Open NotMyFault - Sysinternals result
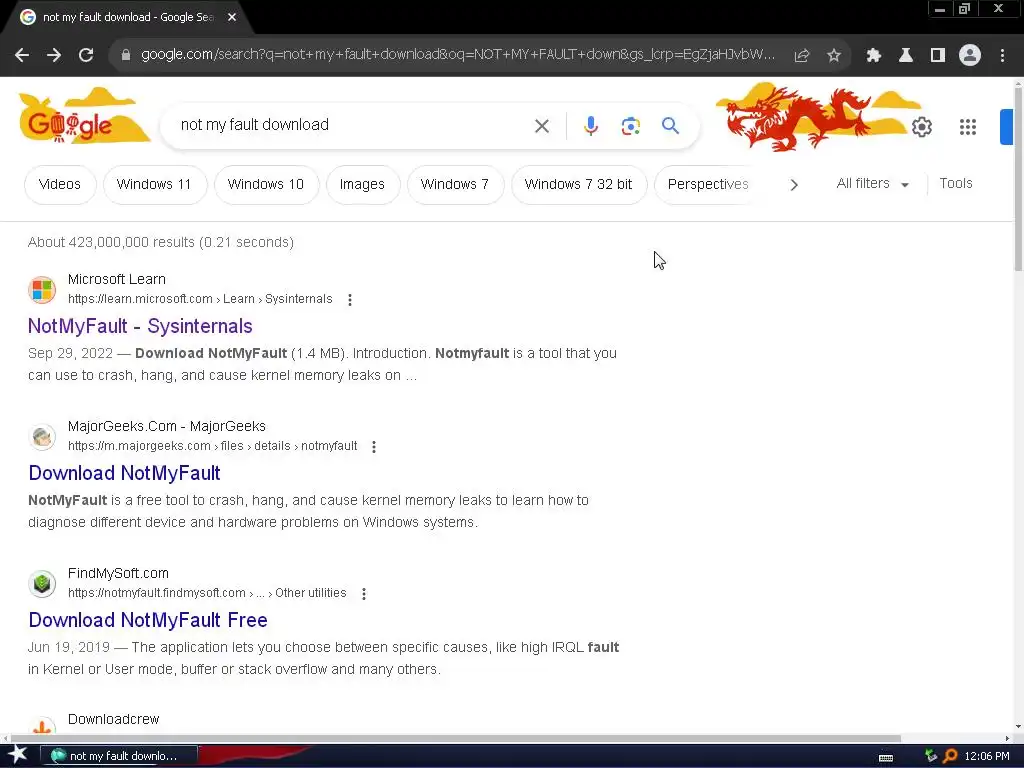This screenshot has height=768, width=1024. coord(140,326)
